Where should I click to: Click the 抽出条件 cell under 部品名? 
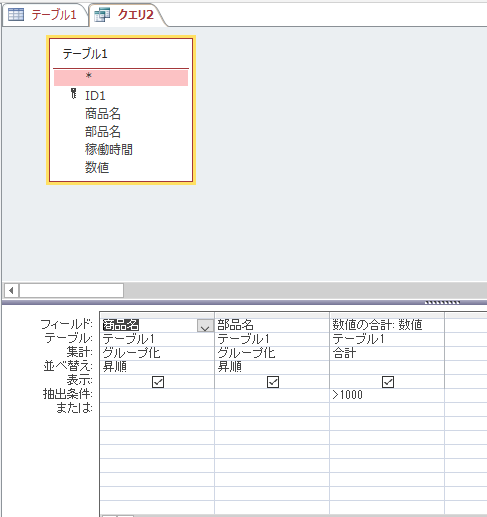coord(272,395)
